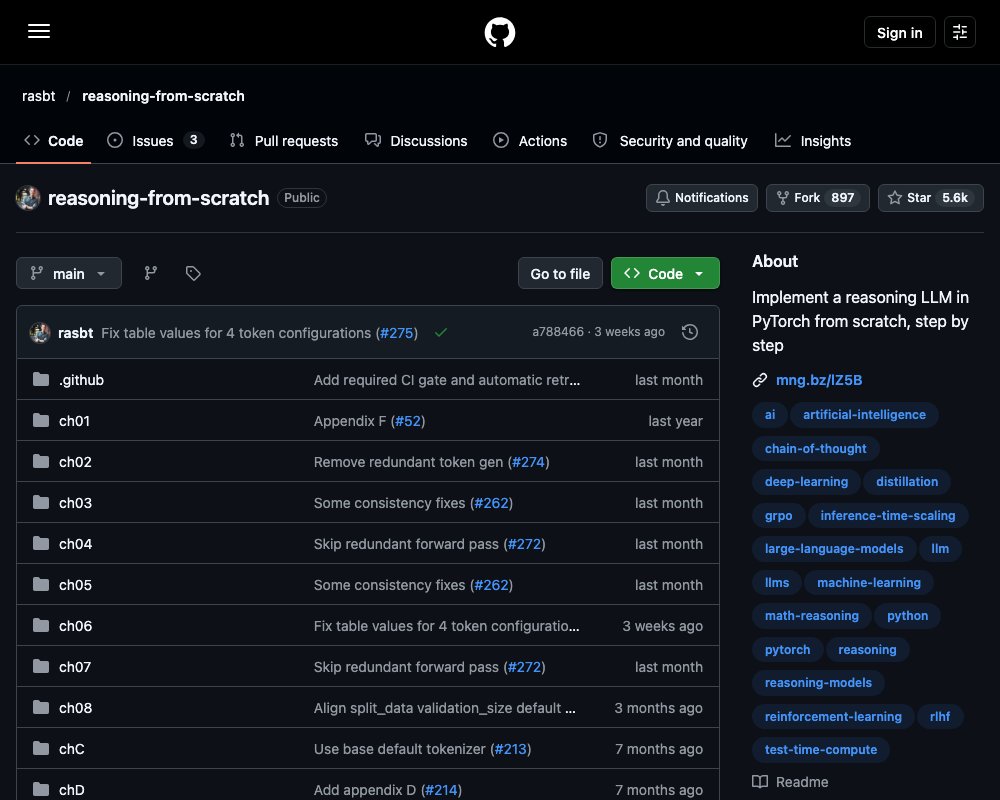Click the Readme book icon
This screenshot has height=800, width=1000.
click(760, 781)
